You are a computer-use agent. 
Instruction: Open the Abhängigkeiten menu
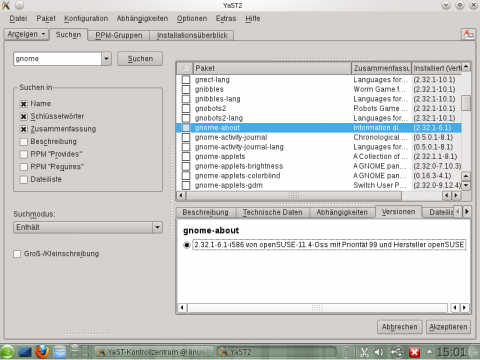pos(142,19)
